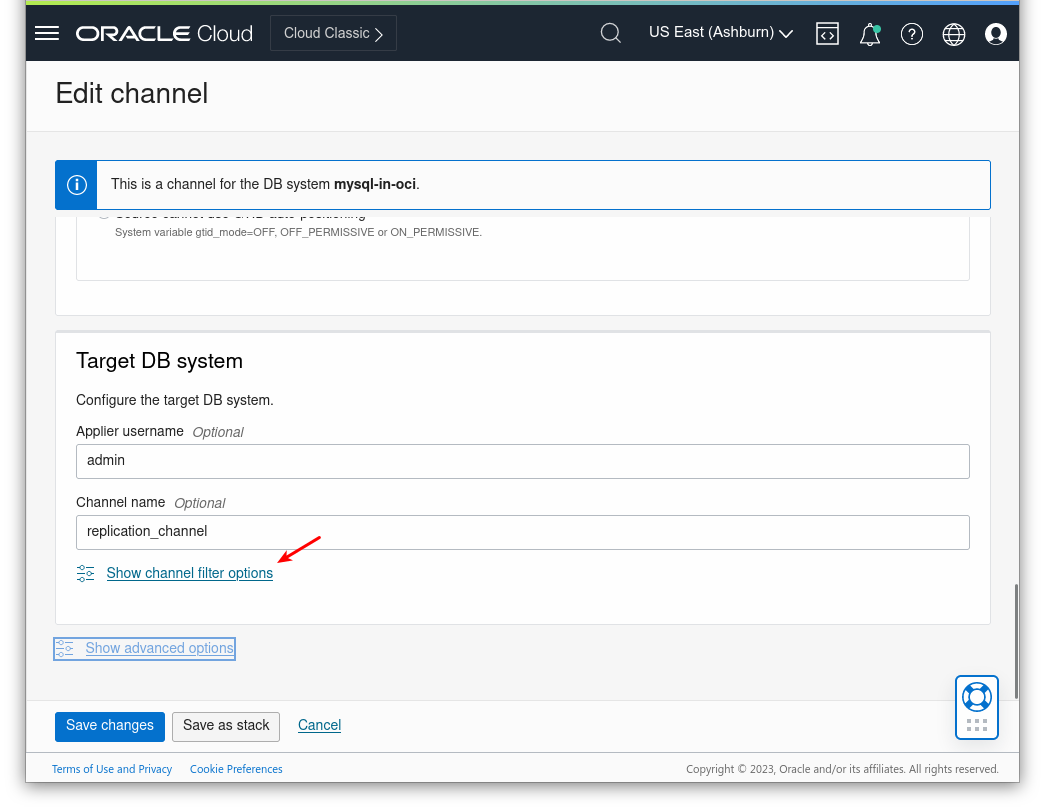Open the search magnifier icon

click(610, 33)
